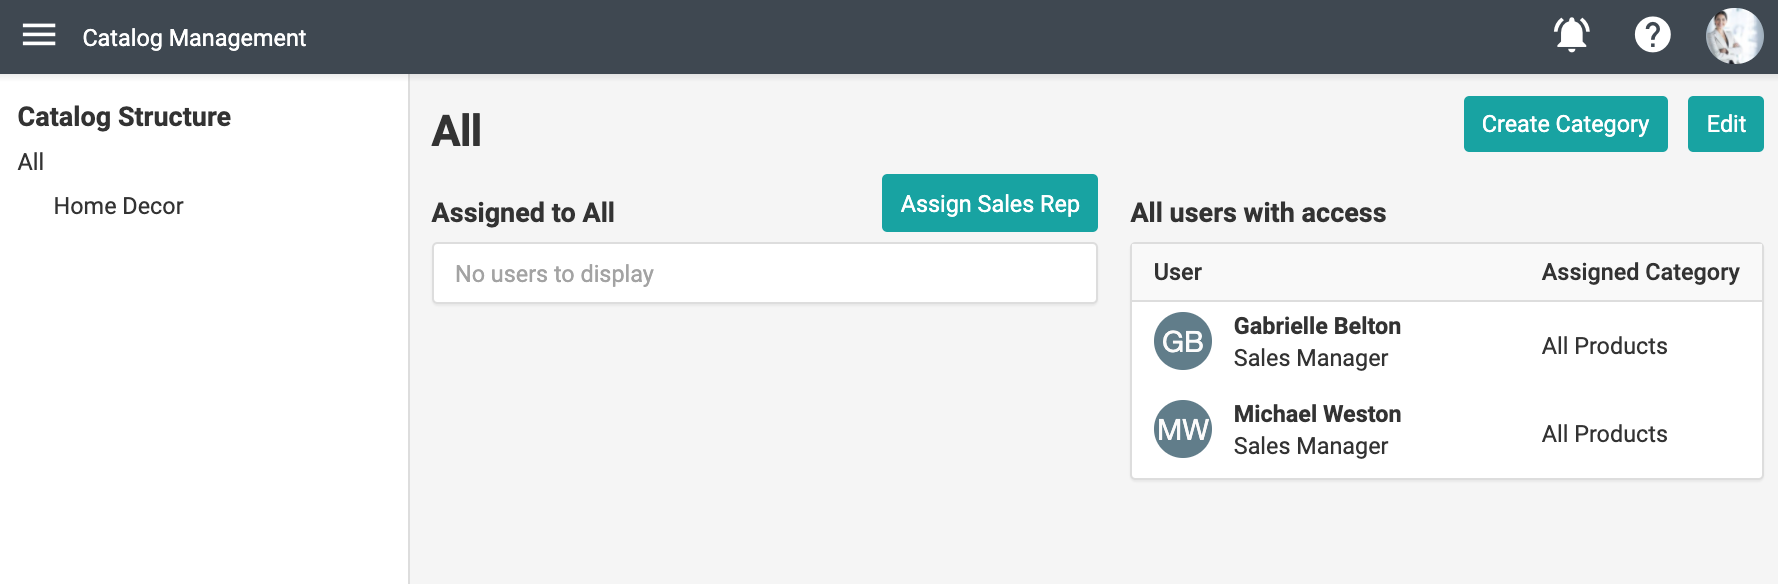Image resolution: width=1778 pixels, height=584 pixels.
Task: Select the All node in Catalog Structure
Action: (x=31, y=162)
